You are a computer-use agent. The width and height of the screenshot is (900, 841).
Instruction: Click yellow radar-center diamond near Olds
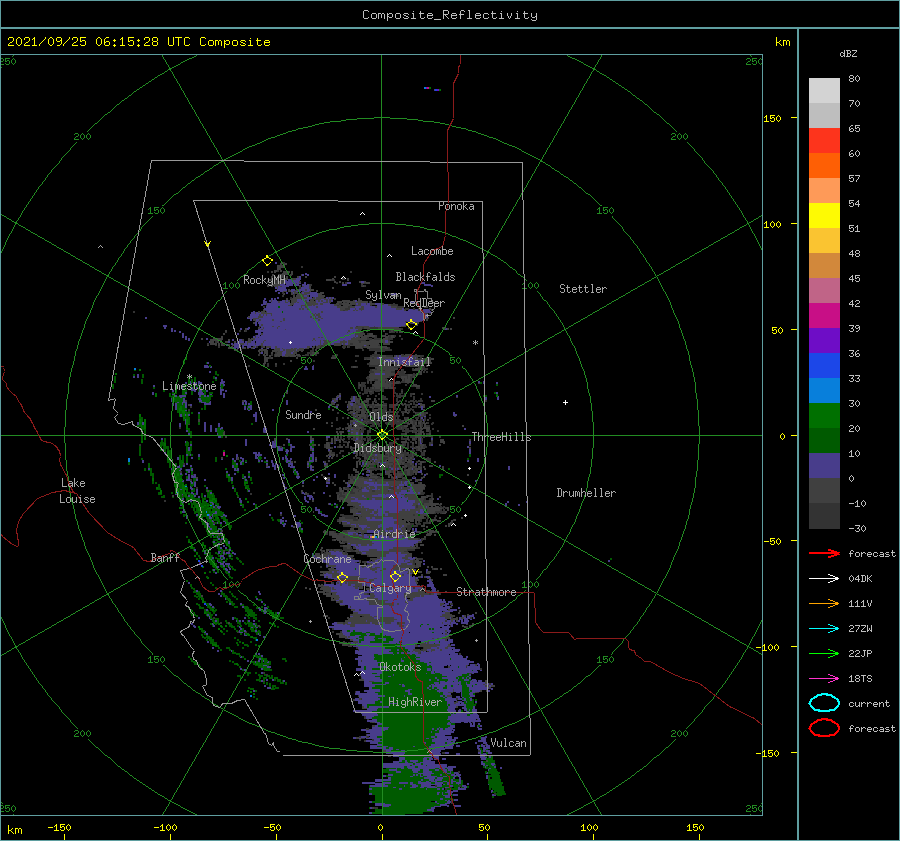coord(382,435)
